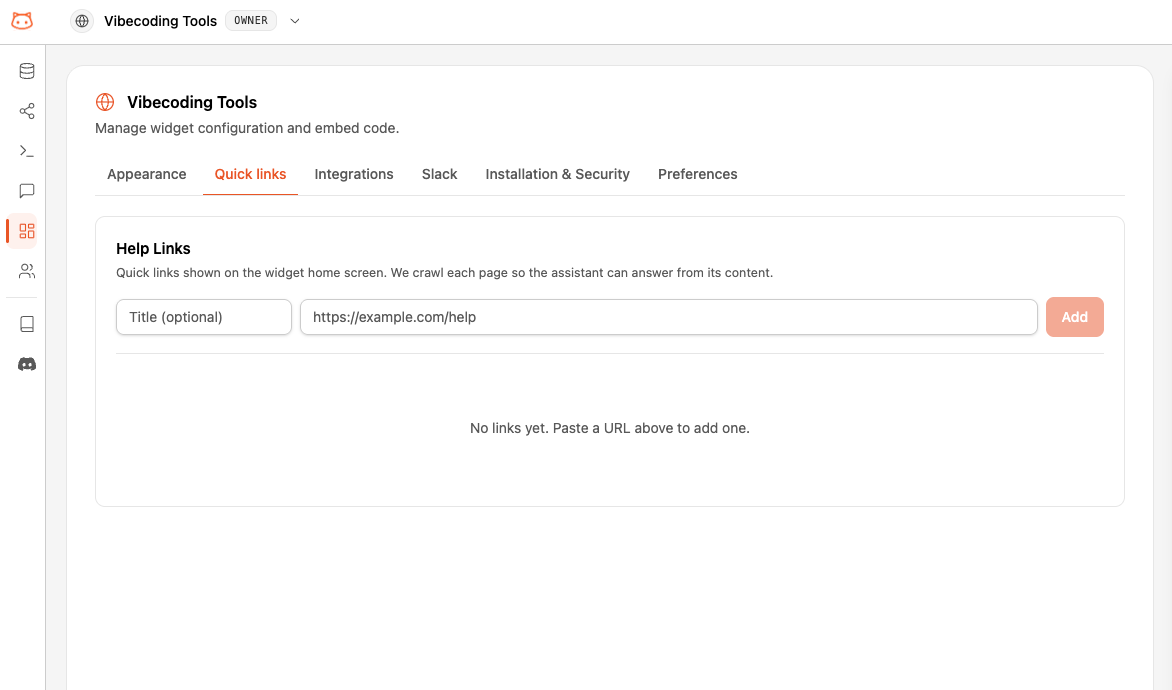Open the team members icon in sidebar
1172x690 pixels.
pyautogui.click(x=27, y=271)
